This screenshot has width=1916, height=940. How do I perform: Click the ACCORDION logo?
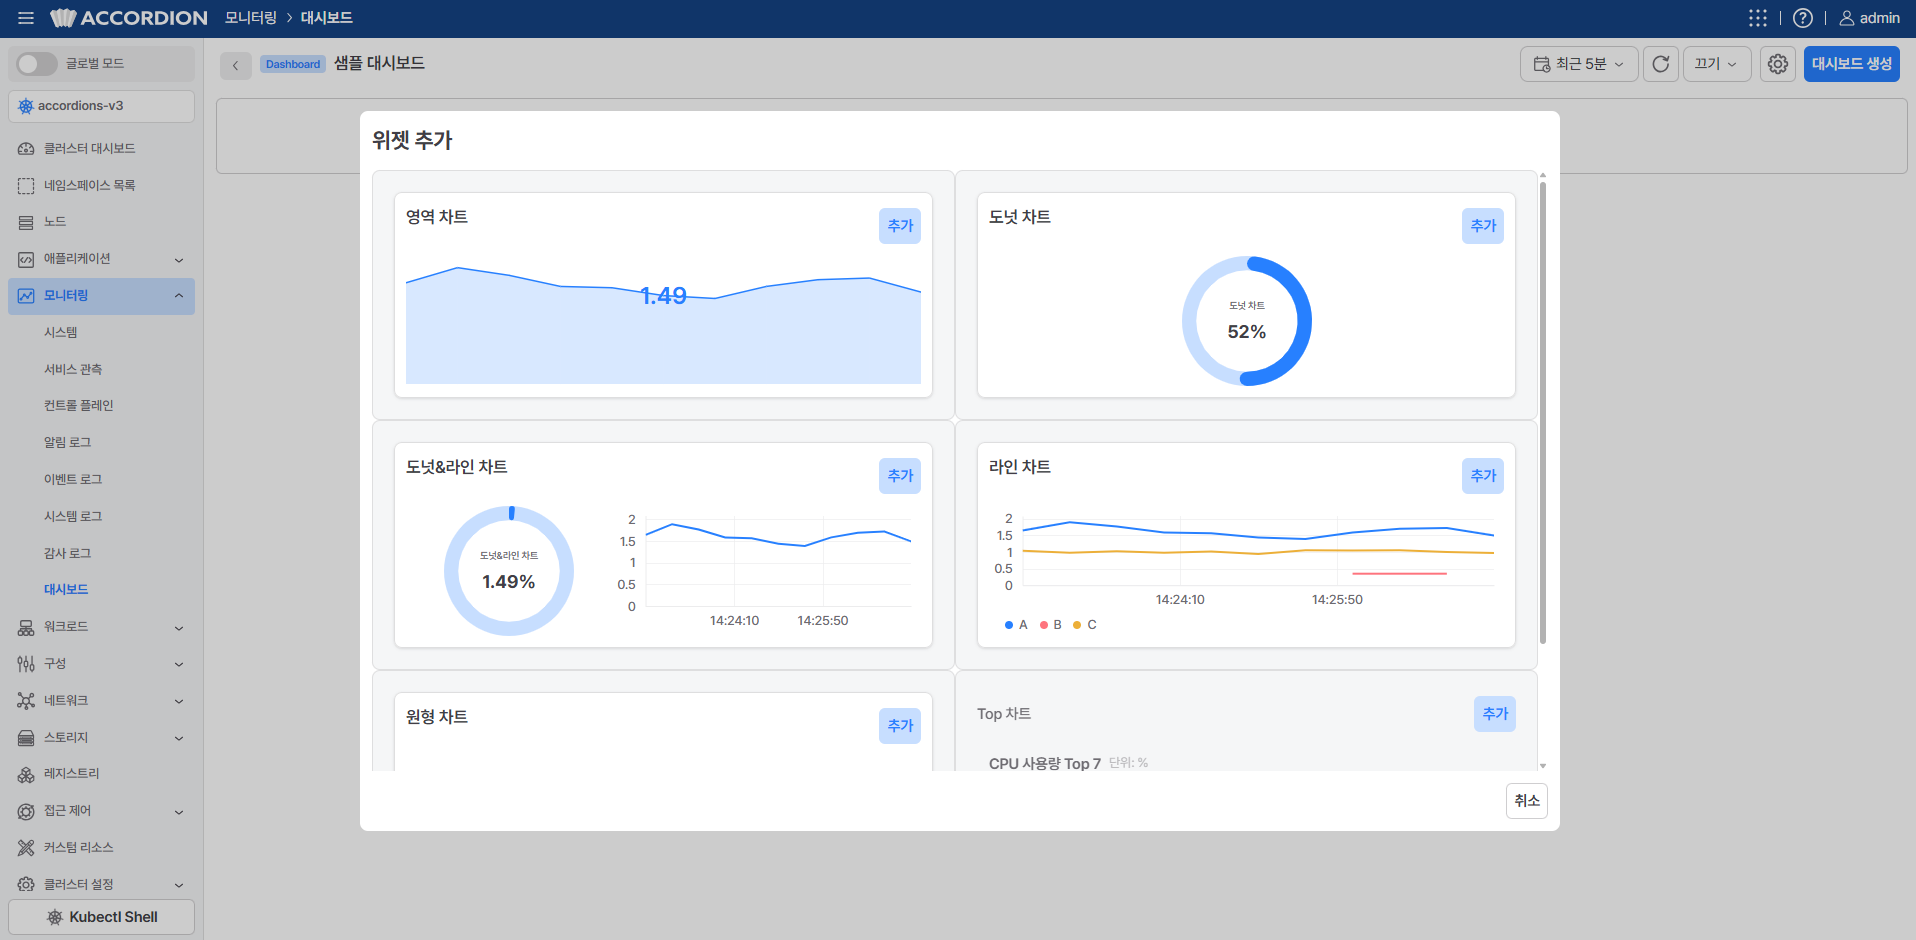(129, 18)
